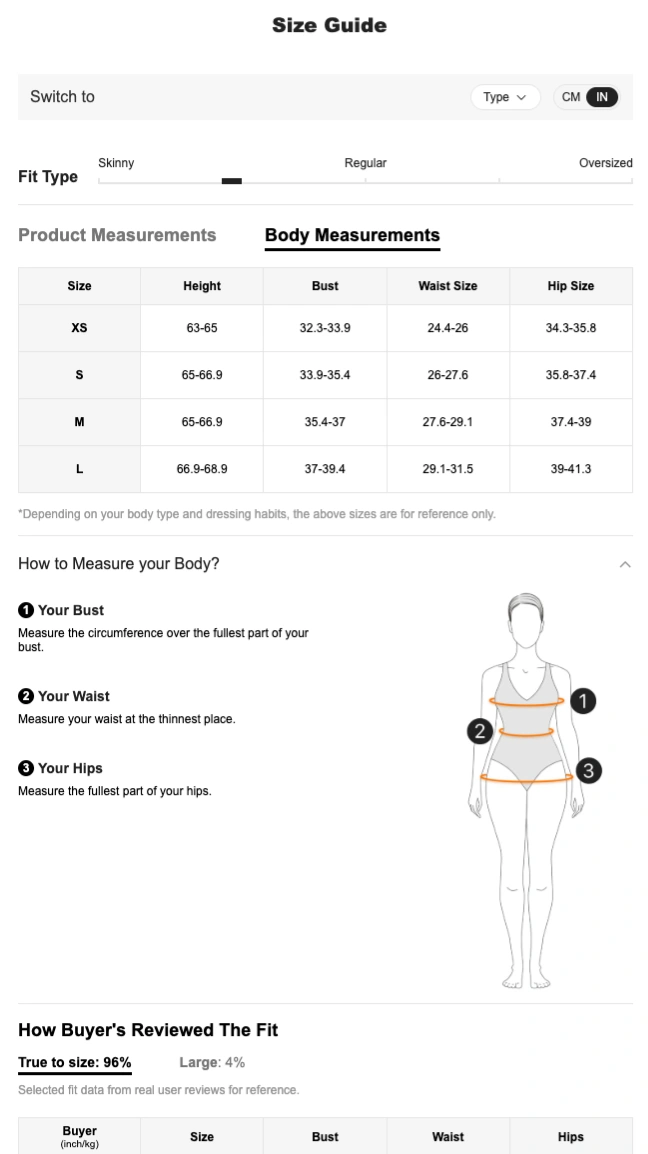This screenshot has height=1154, width=648.
Task: Click the L size row label
Action: pyautogui.click(x=79, y=469)
